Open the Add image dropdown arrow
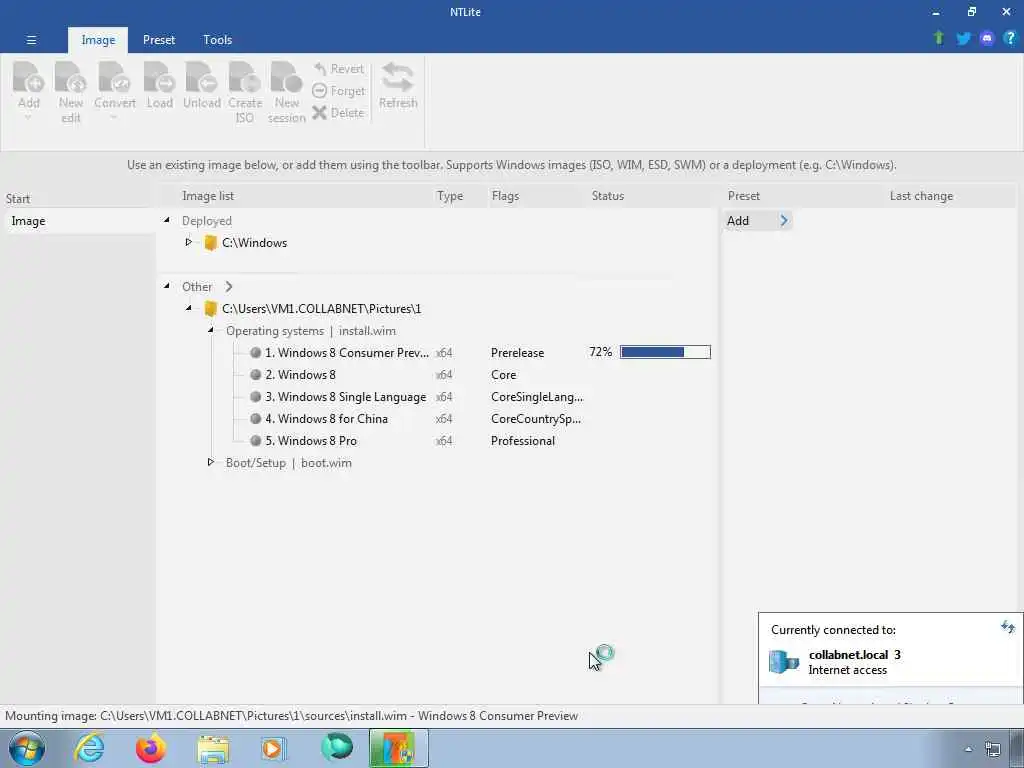 28,118
